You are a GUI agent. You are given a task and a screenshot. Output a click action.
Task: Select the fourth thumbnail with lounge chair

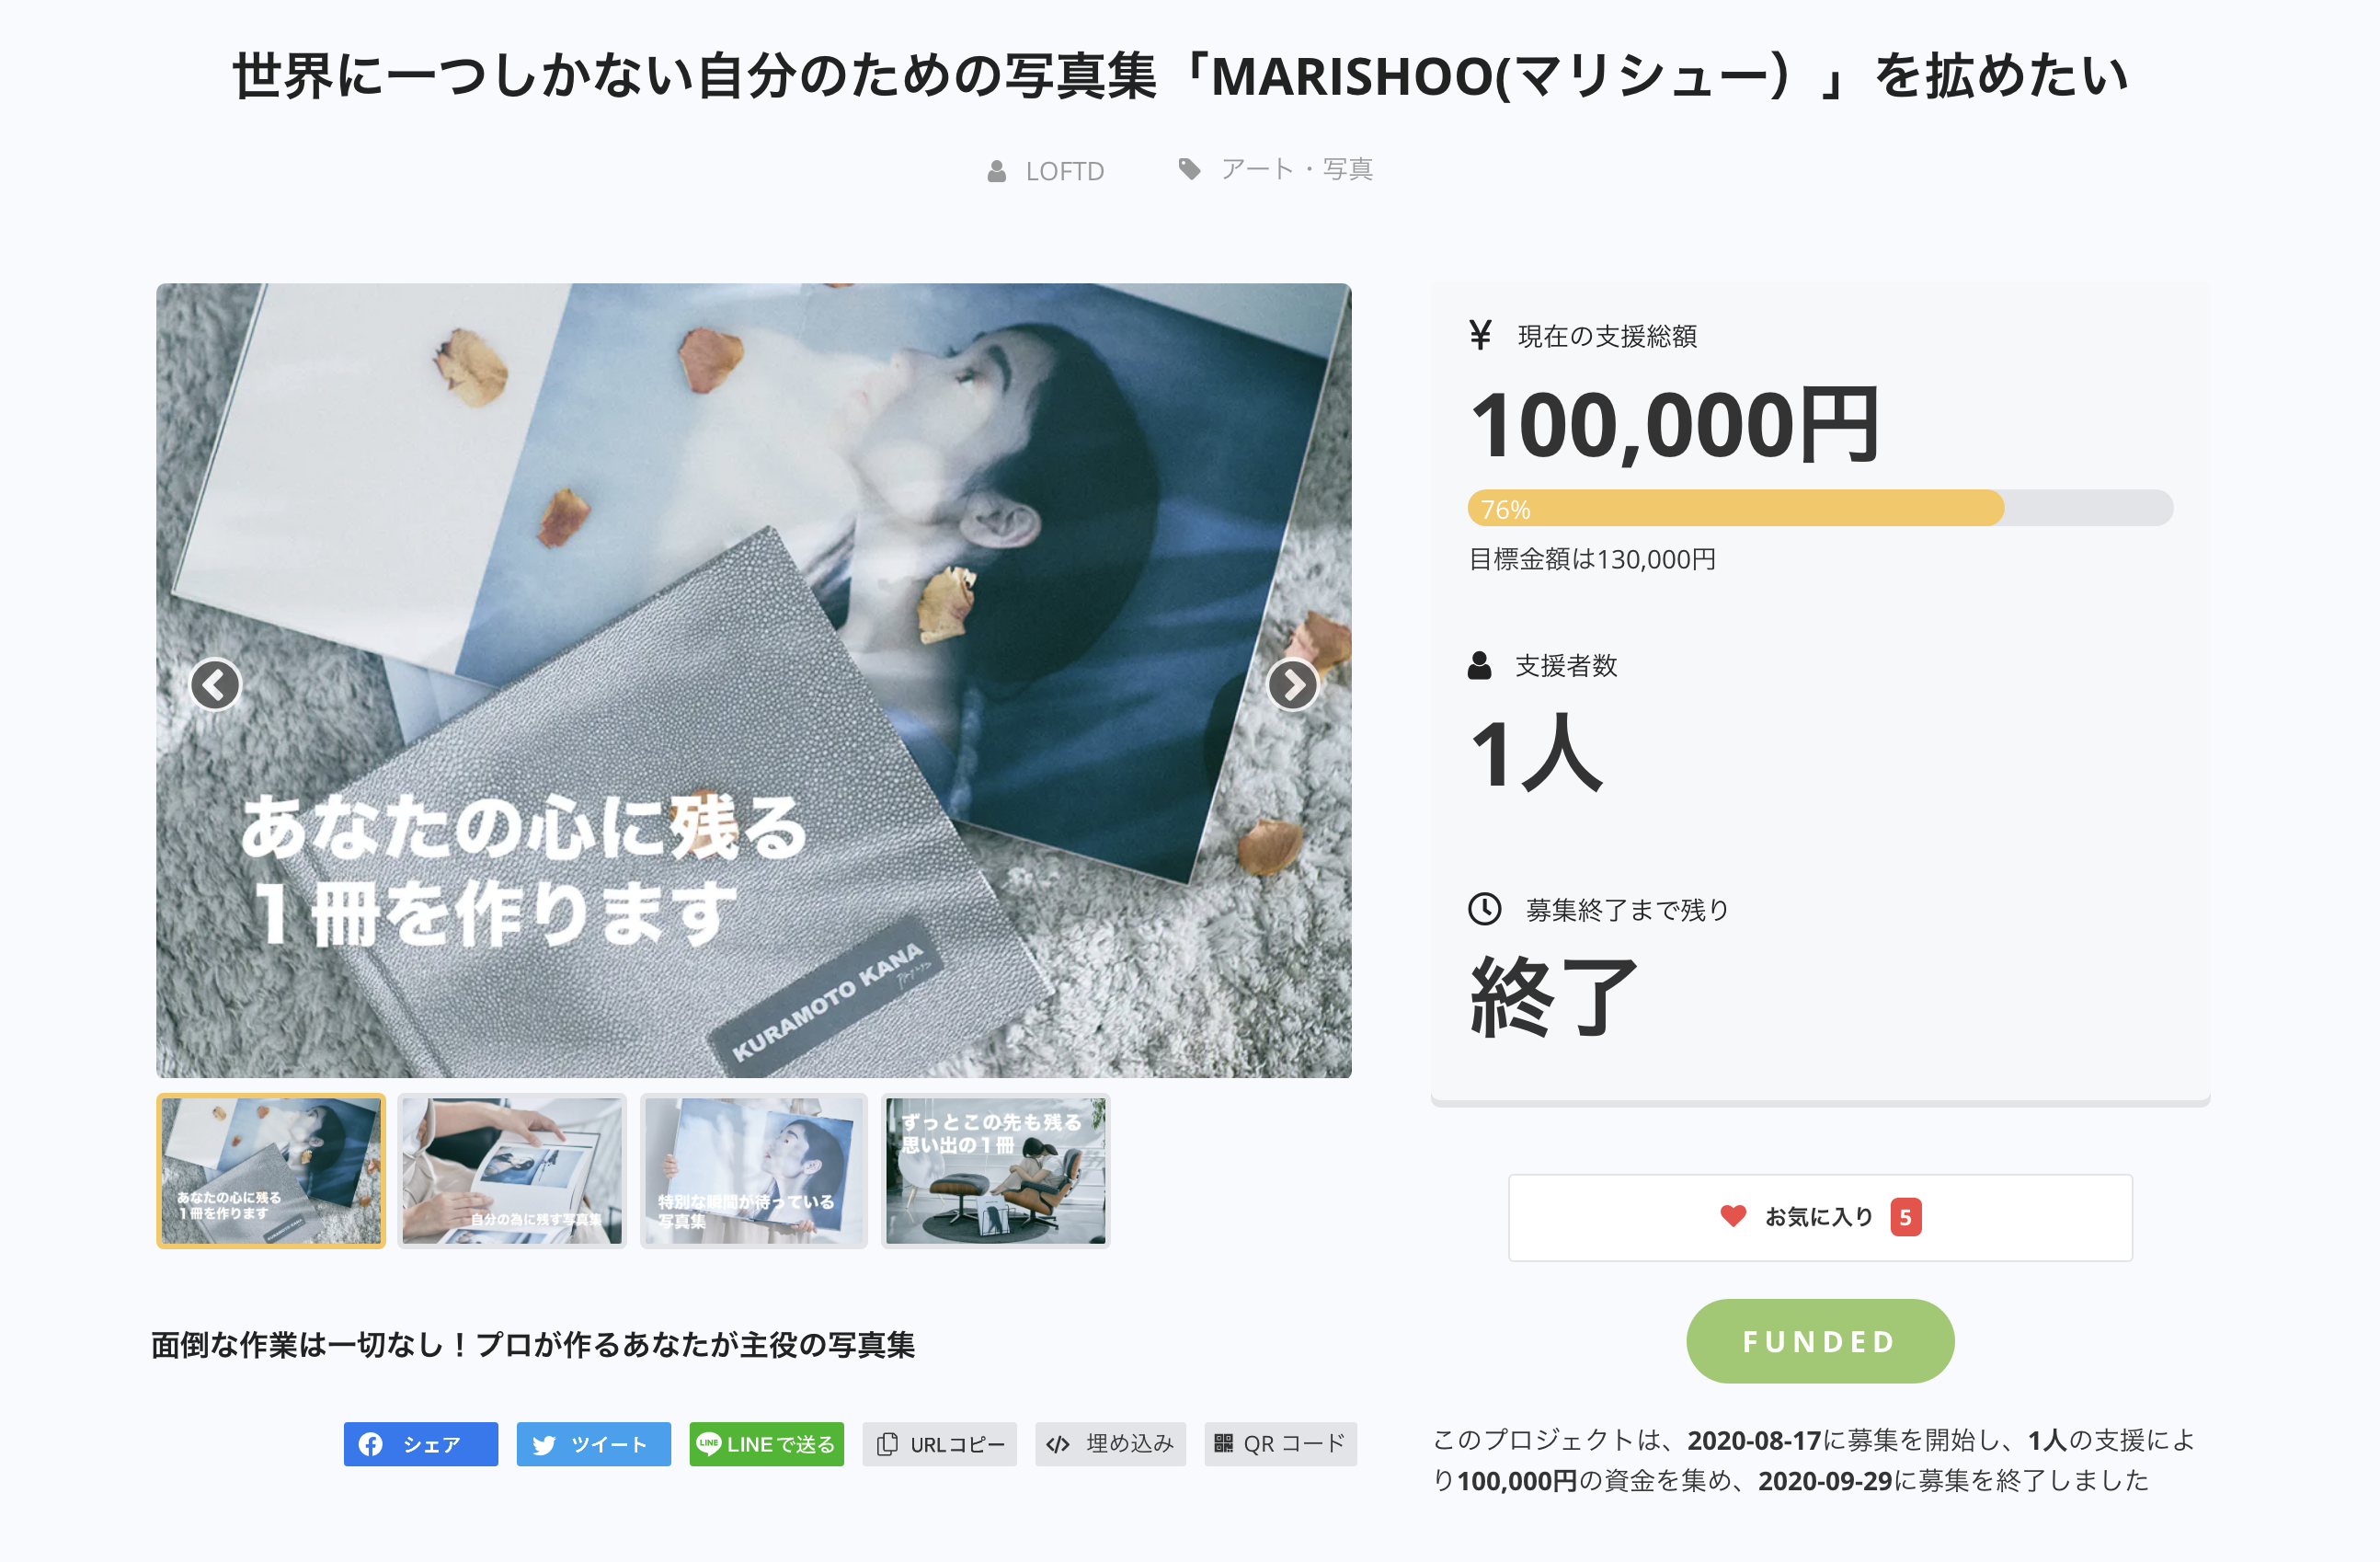pos(996,1171)
